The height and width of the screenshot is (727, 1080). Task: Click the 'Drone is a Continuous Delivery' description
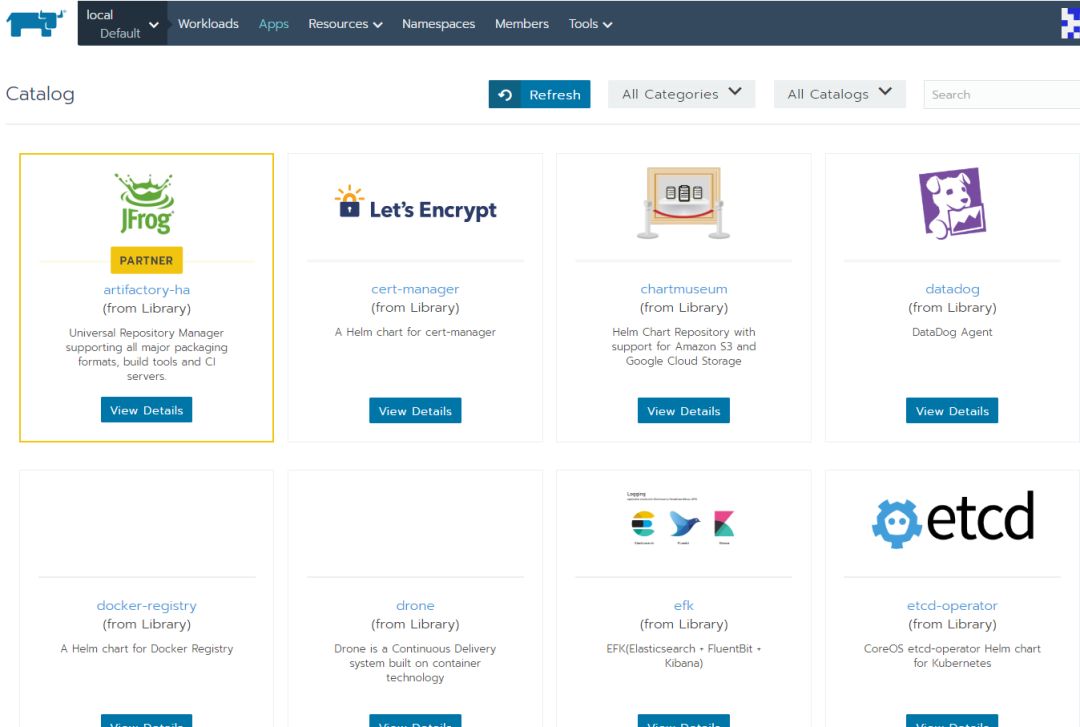415,663
